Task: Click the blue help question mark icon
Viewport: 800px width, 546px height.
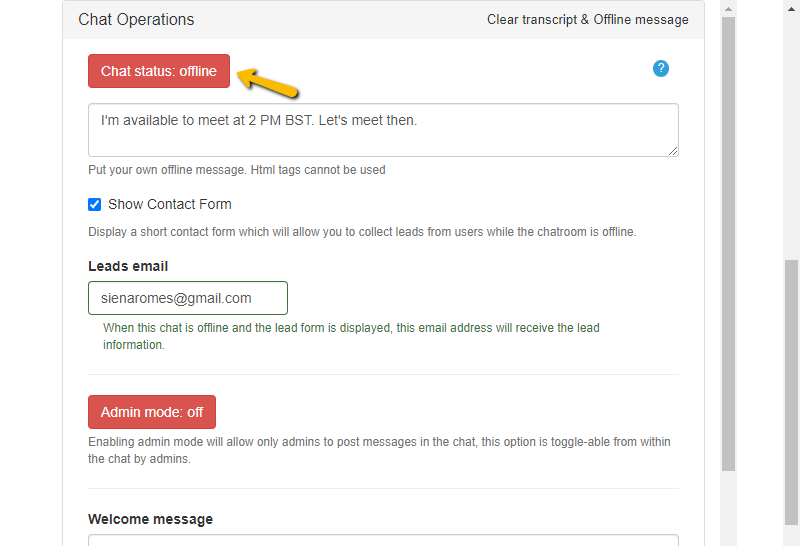Action: [x=660, y=69]
